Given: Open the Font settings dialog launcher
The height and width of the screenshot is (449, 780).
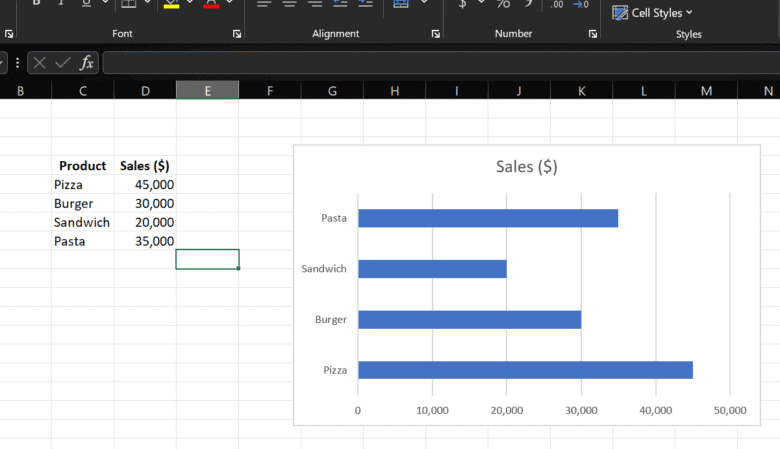Looking at the screenshot, I should [237, 34].
